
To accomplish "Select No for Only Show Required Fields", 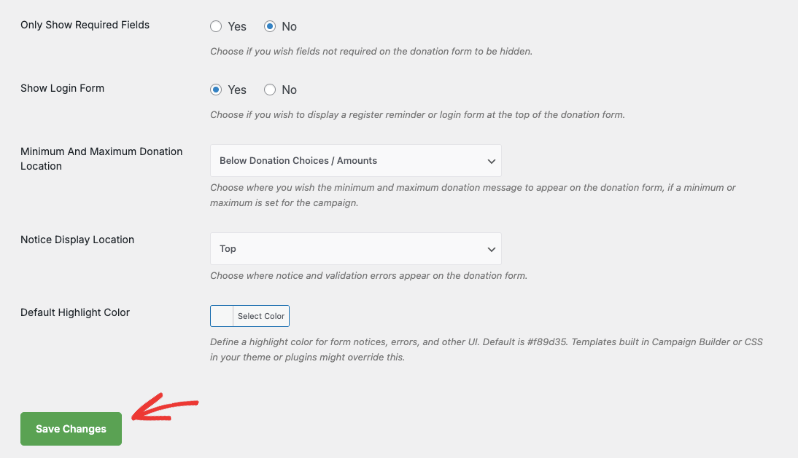I will click(270, 26).
